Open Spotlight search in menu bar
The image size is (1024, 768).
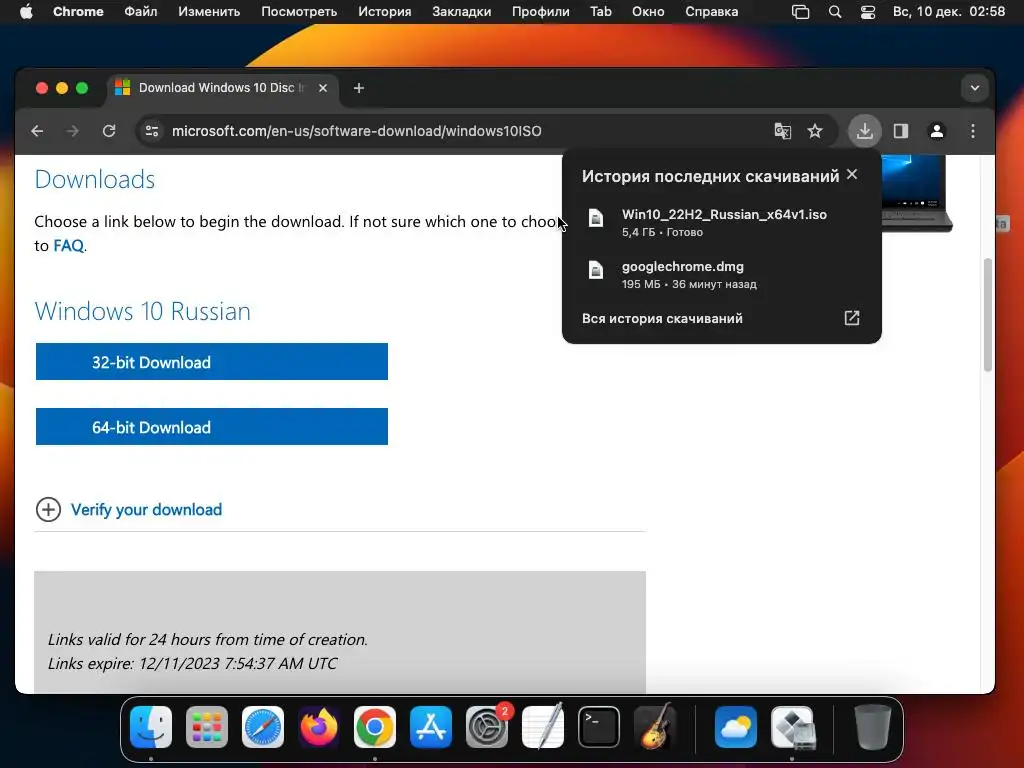(x=835, y=12)
